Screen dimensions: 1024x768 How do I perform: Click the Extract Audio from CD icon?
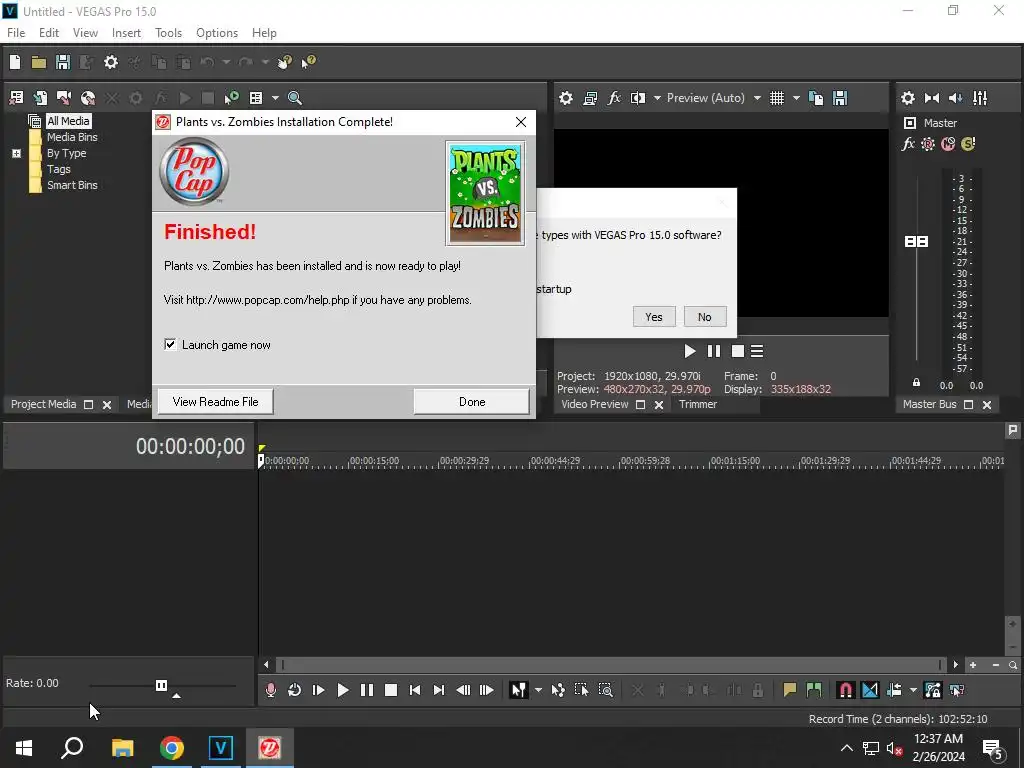(x=88, y=98)
